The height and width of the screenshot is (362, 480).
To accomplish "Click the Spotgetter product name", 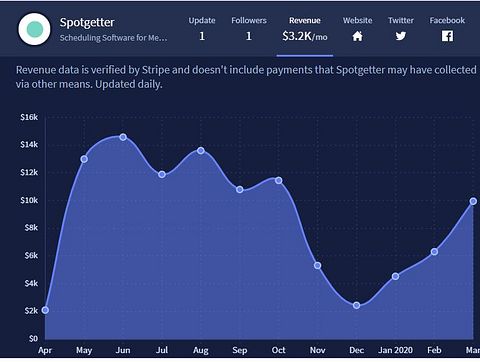I will tap(87, 22).
